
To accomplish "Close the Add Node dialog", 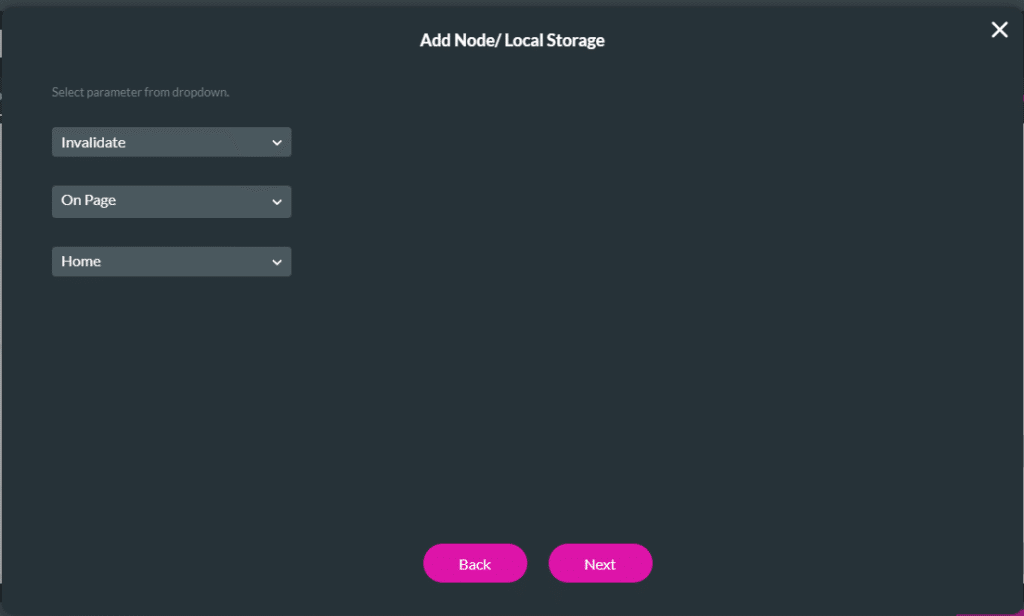I will pos(999,30).
